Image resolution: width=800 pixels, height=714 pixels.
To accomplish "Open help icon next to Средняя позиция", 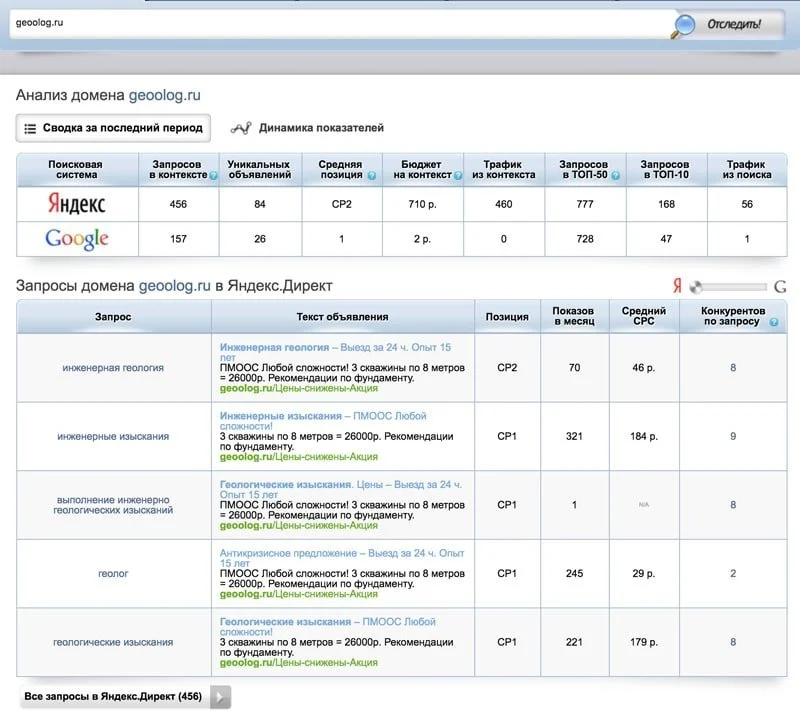I will click(x=372, y=176).
